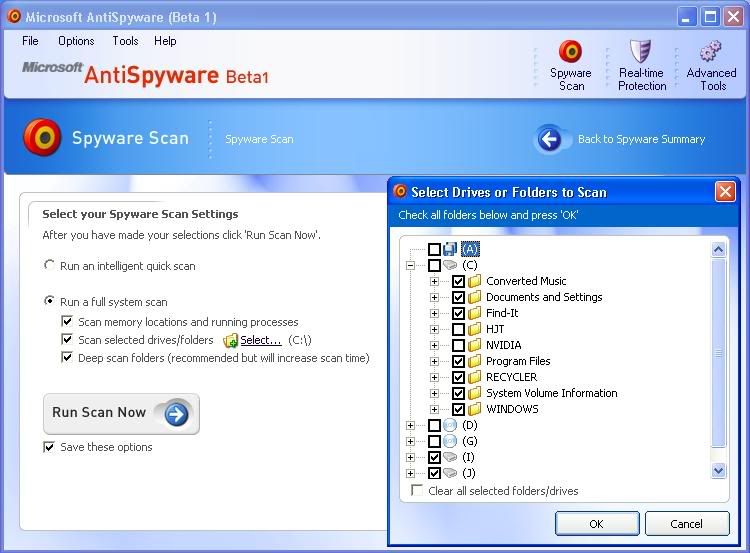
Task: Open Real-time Protection shield icon
Action: coord(640,51)
